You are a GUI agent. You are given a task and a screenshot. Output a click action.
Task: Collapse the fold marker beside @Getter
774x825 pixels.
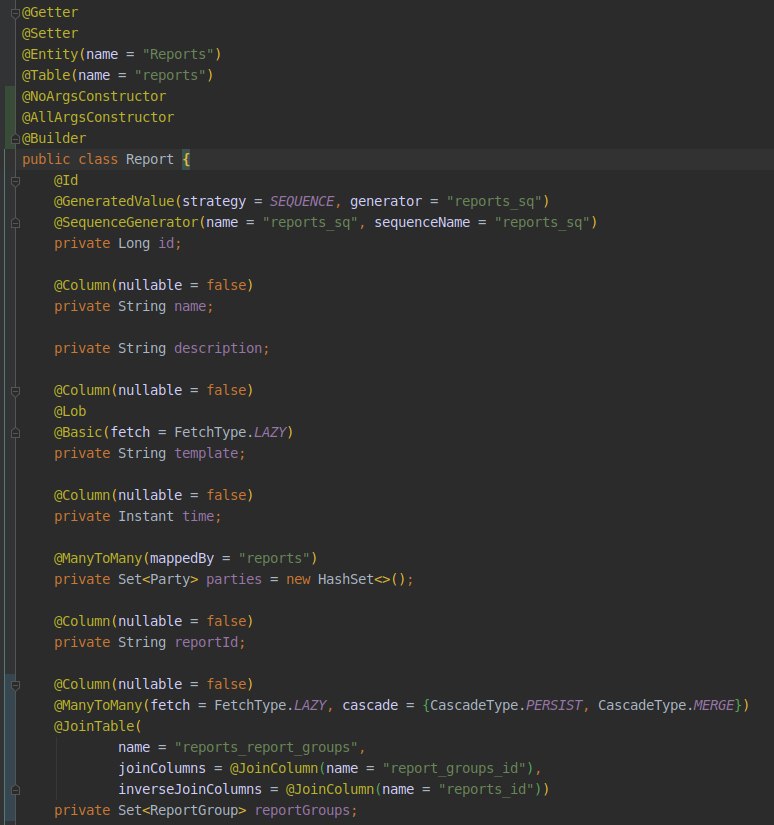[x=15, y=13]
